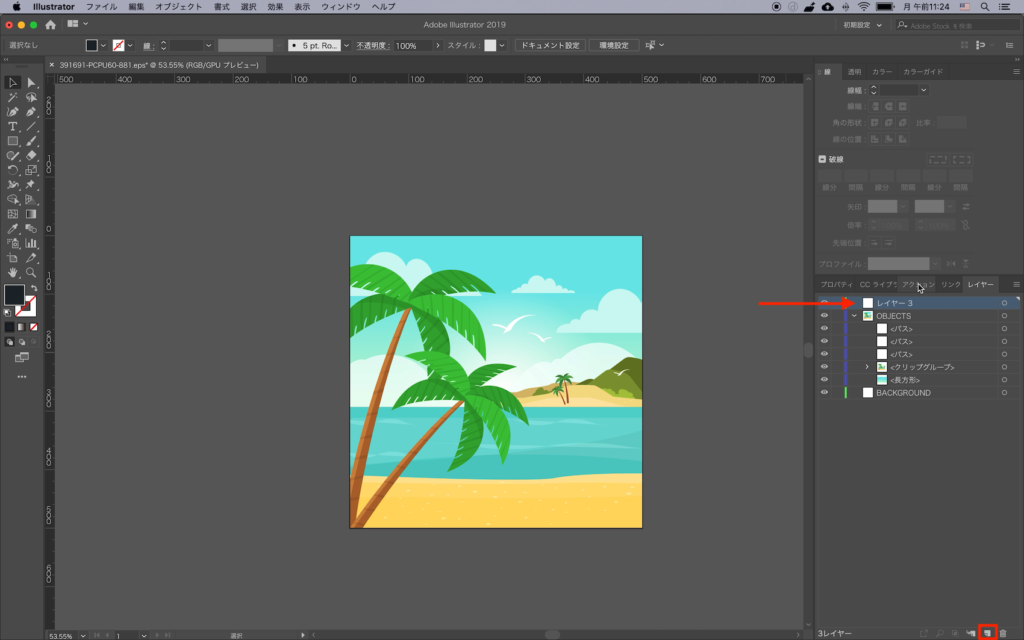Select the Zoom magnifier tool
This screenshot has width=1024, height=640.
coord(32,272)
